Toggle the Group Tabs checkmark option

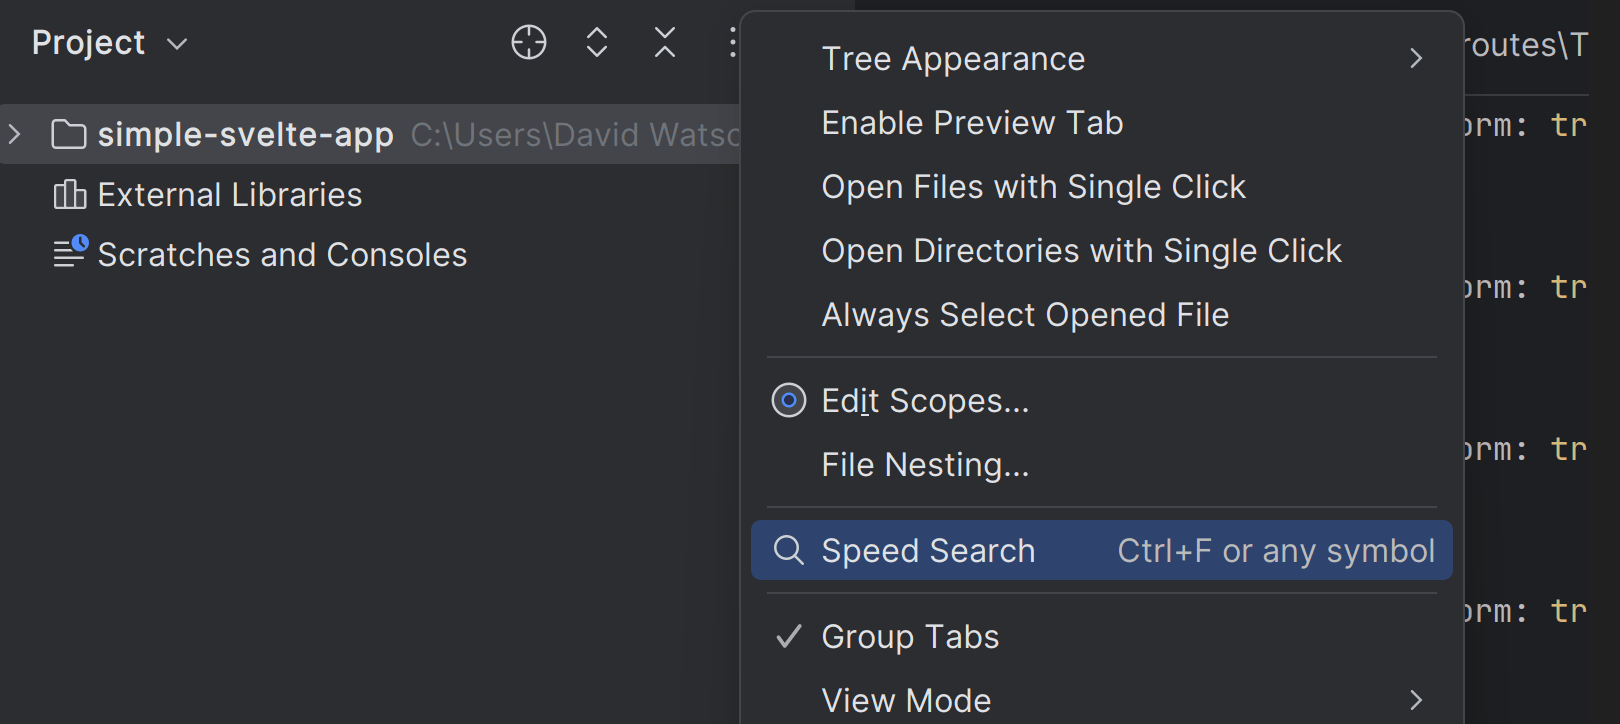909,637
